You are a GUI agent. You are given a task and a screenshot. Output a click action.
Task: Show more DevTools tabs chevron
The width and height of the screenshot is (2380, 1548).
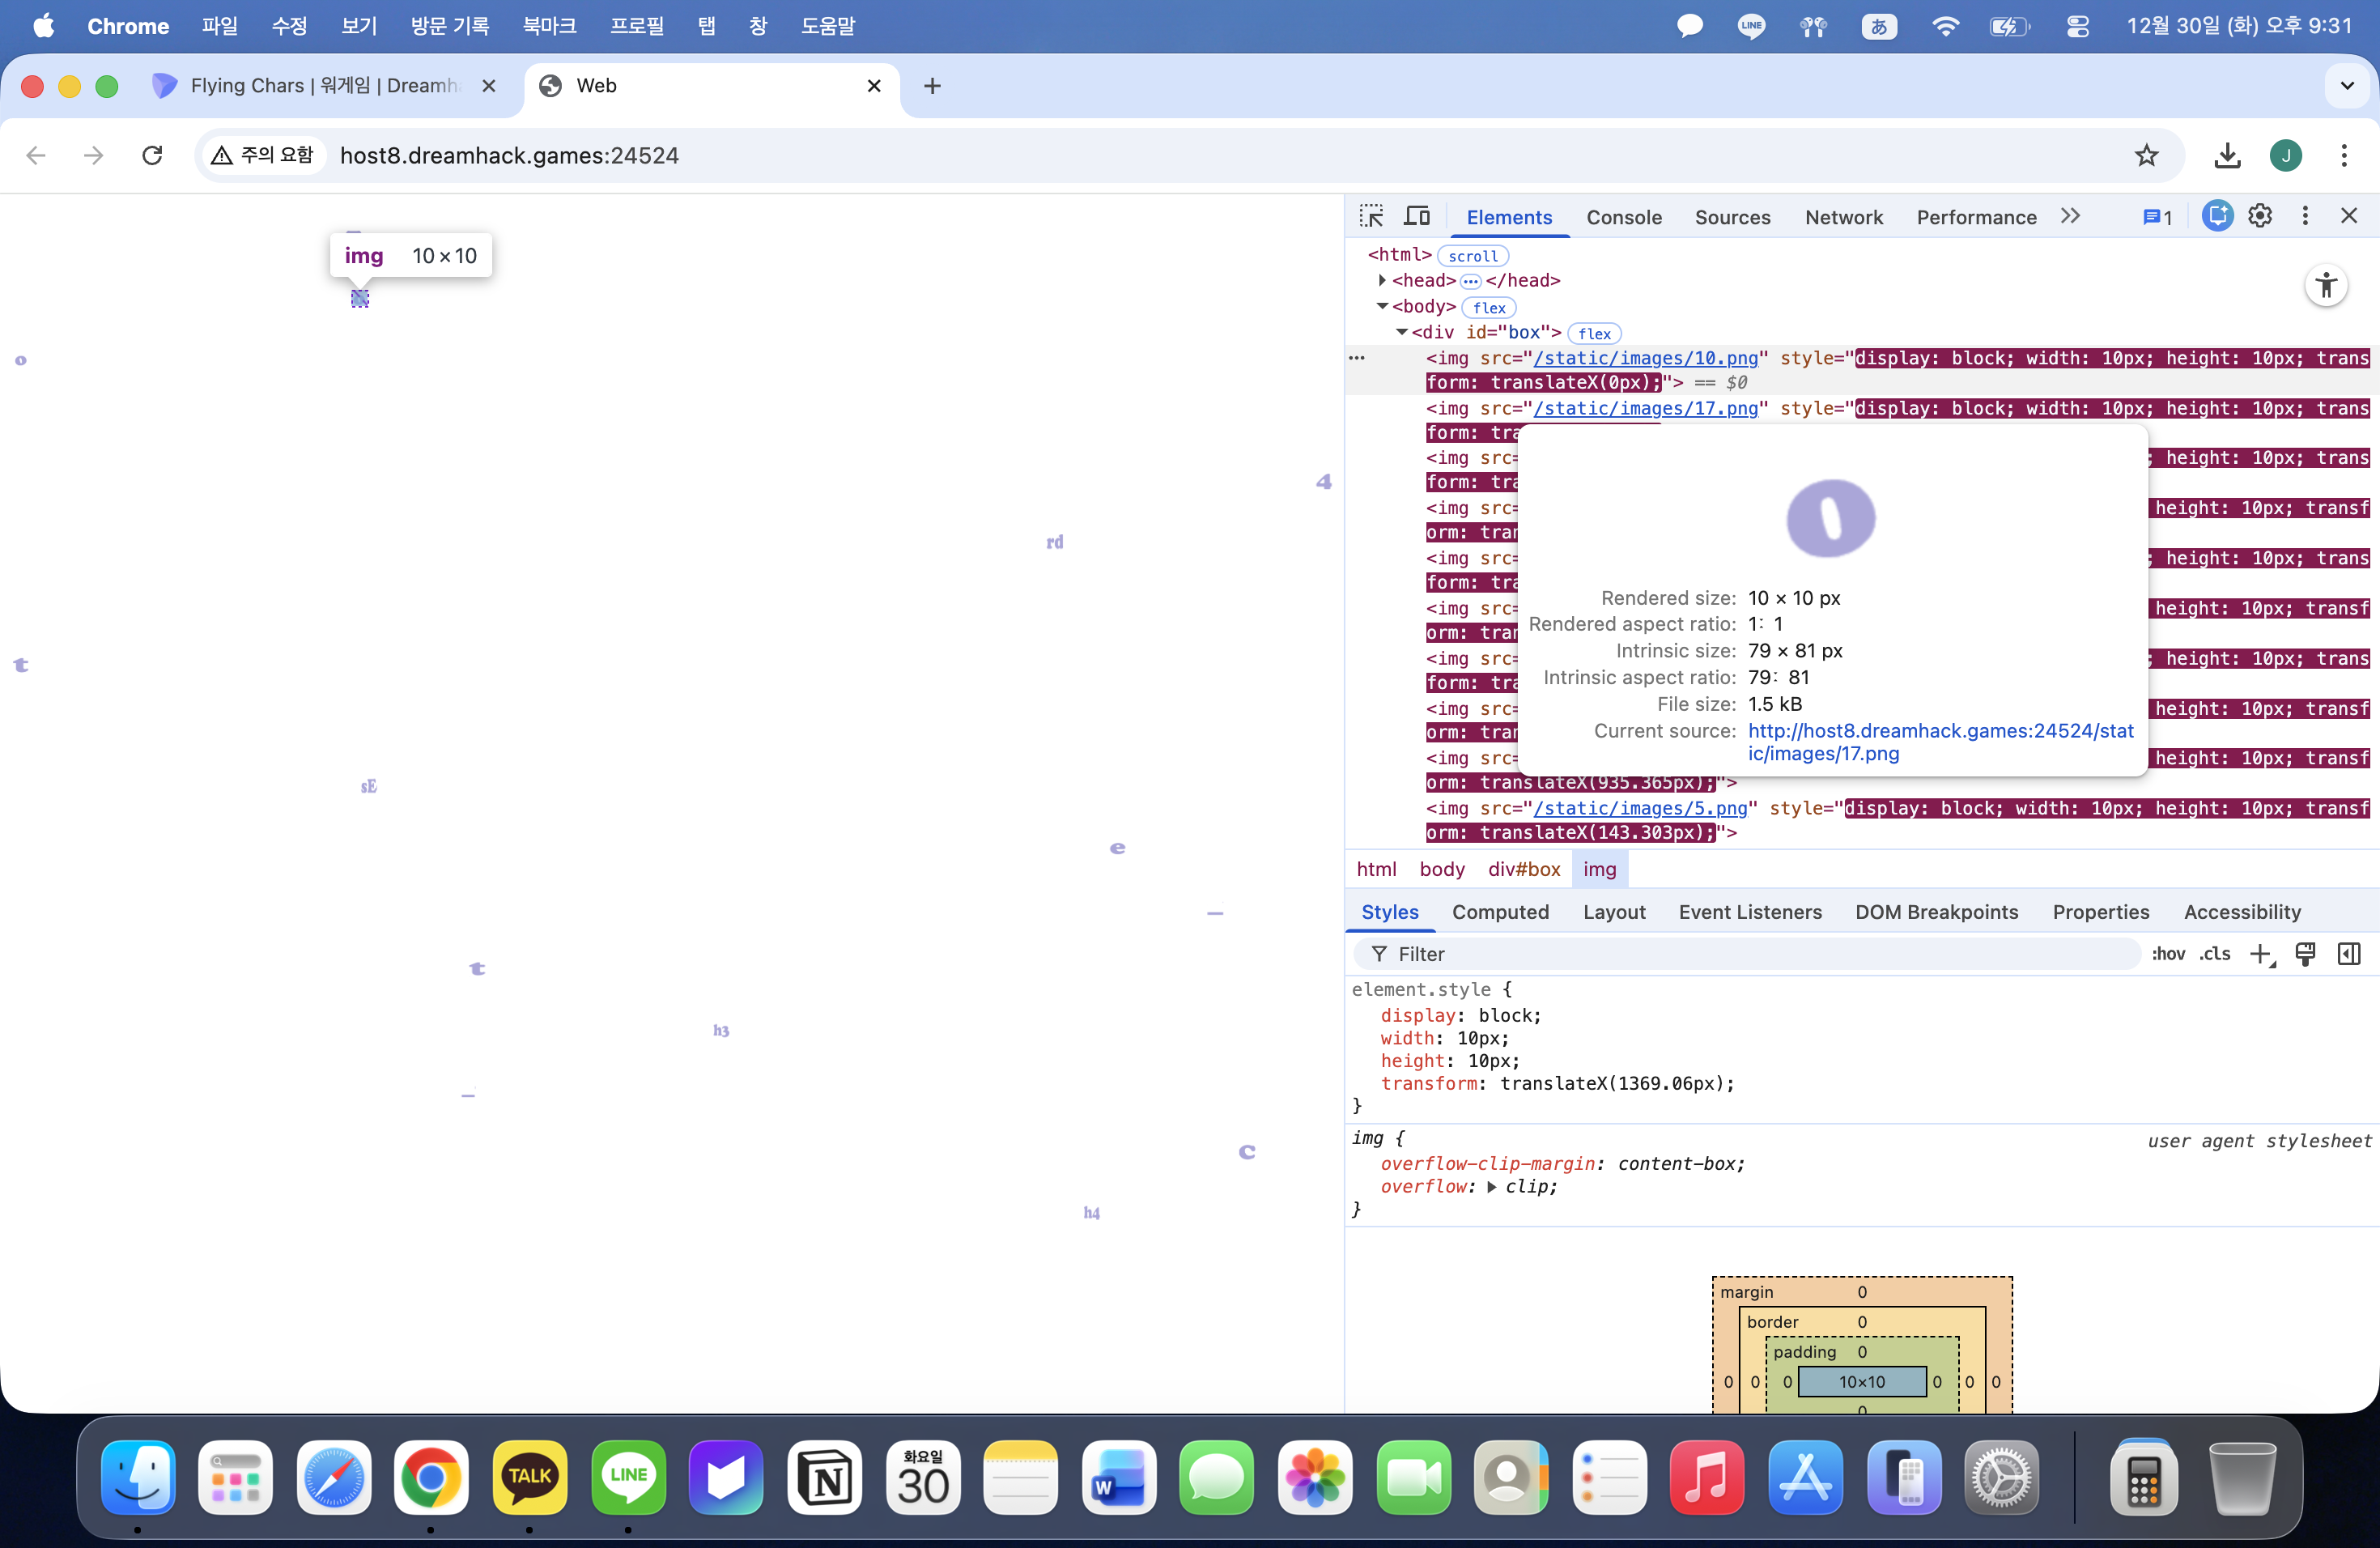(2070, 216)
